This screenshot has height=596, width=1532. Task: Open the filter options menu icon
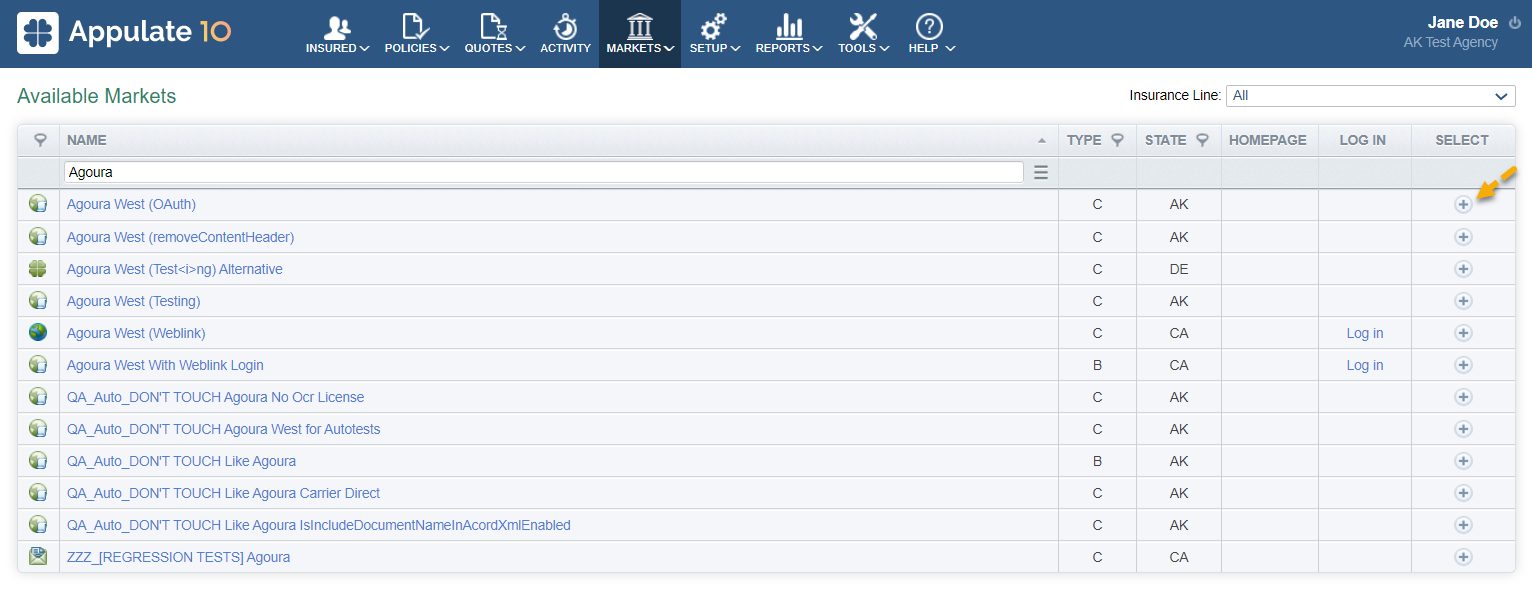pyautogui.click(x=1041, y=172)
